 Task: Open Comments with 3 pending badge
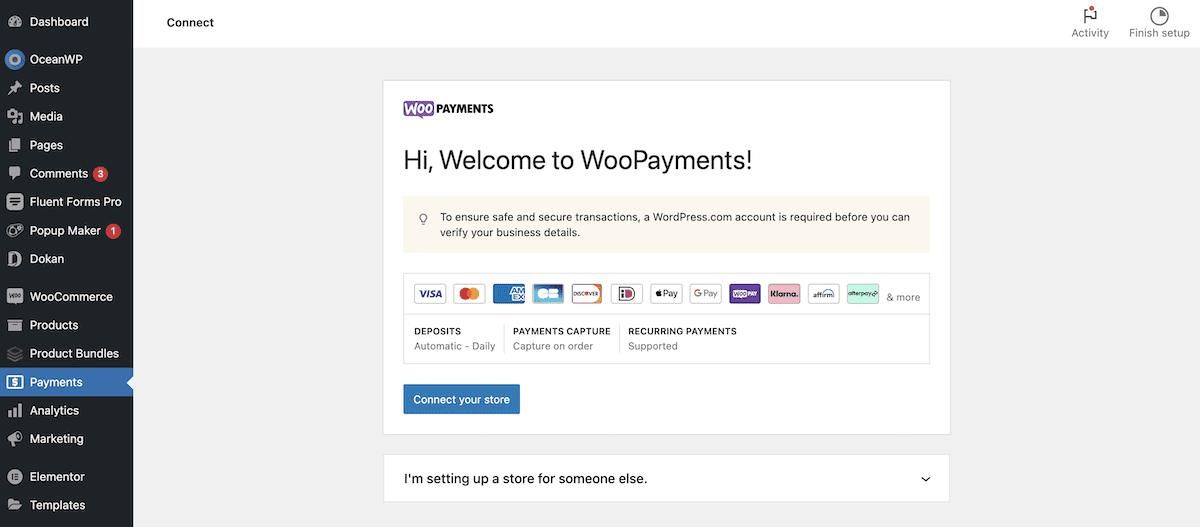tap(59, 174)
